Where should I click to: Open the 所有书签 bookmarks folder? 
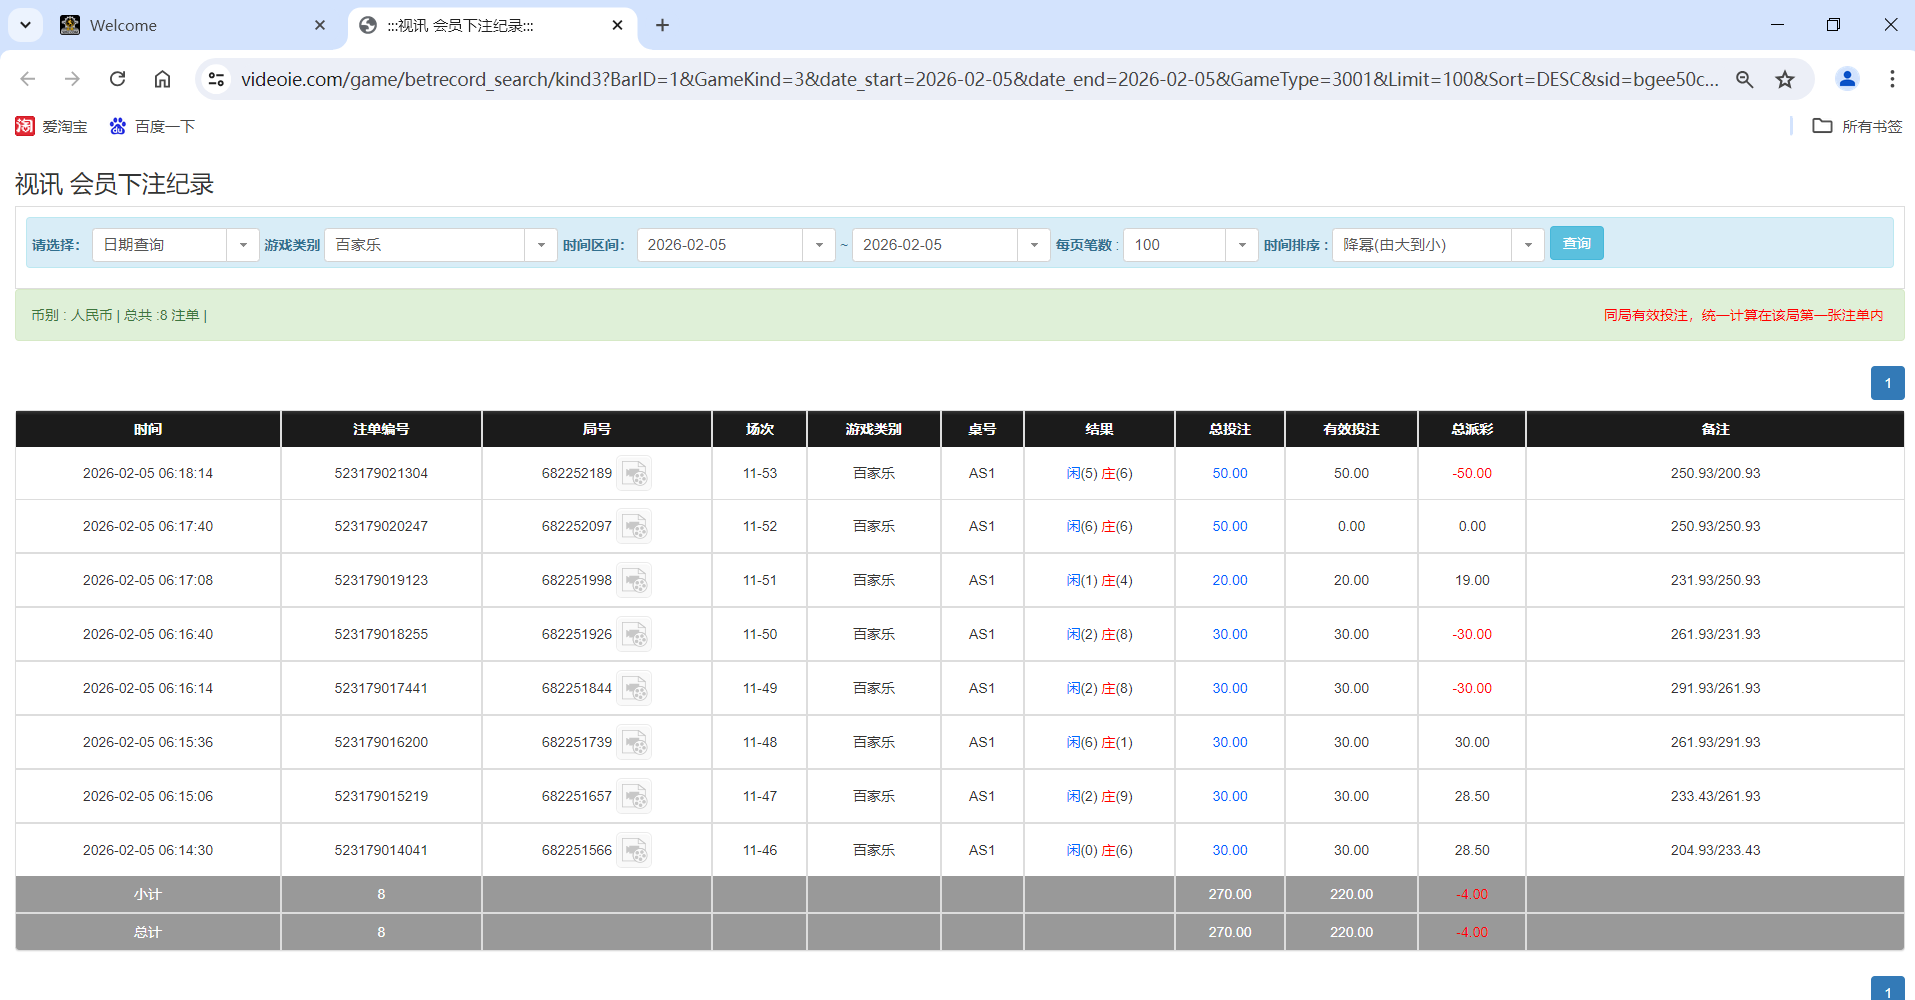(1856, 126)
